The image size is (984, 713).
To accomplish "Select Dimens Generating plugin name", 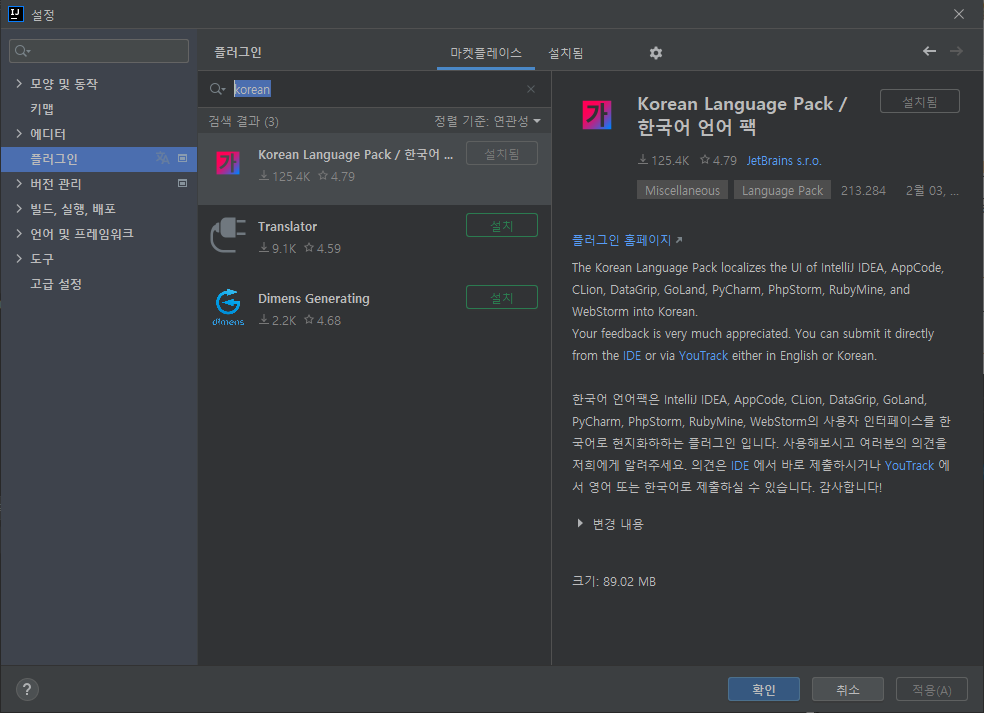I will tap(314, 299).
